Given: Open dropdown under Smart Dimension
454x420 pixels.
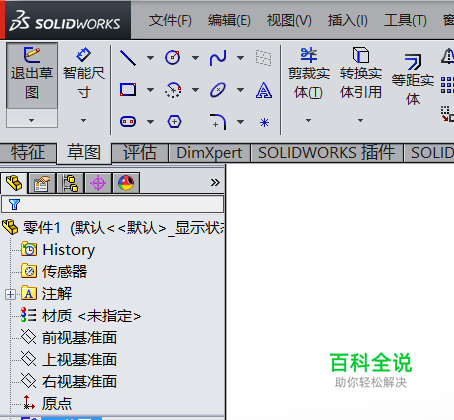Looking at the screenshot, I should (84, 120).
